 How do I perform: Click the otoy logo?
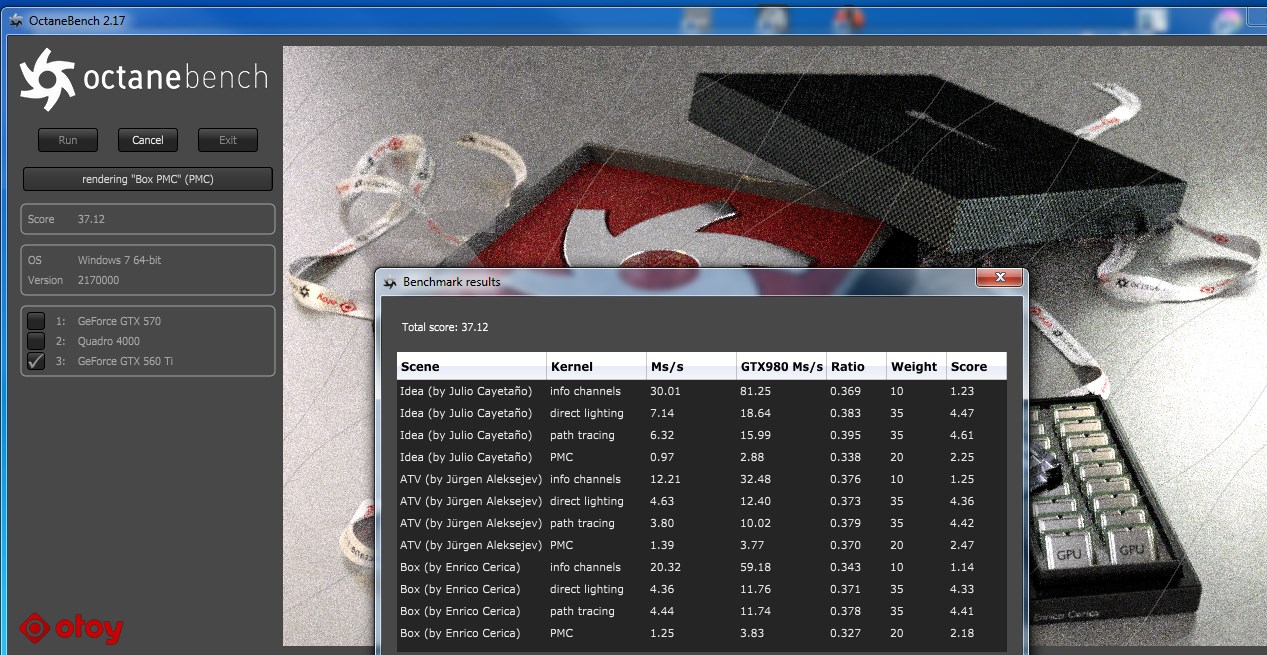click(73, 628)
